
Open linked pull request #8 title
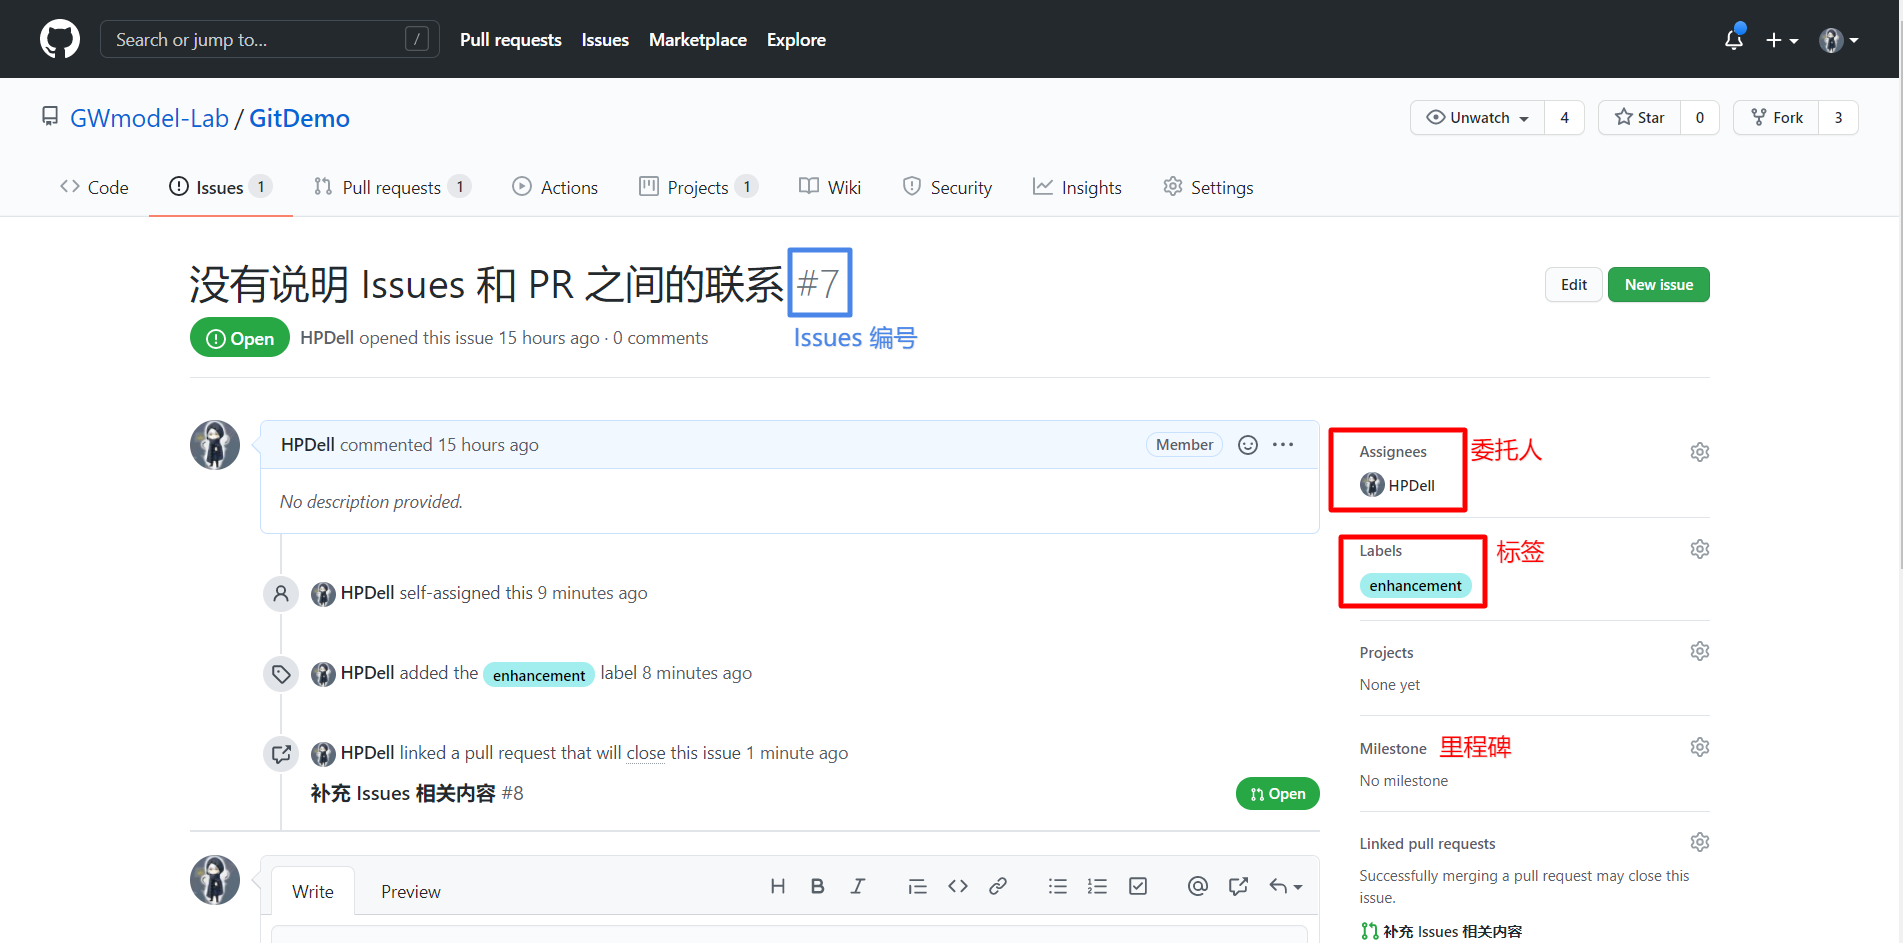[403, 793]
